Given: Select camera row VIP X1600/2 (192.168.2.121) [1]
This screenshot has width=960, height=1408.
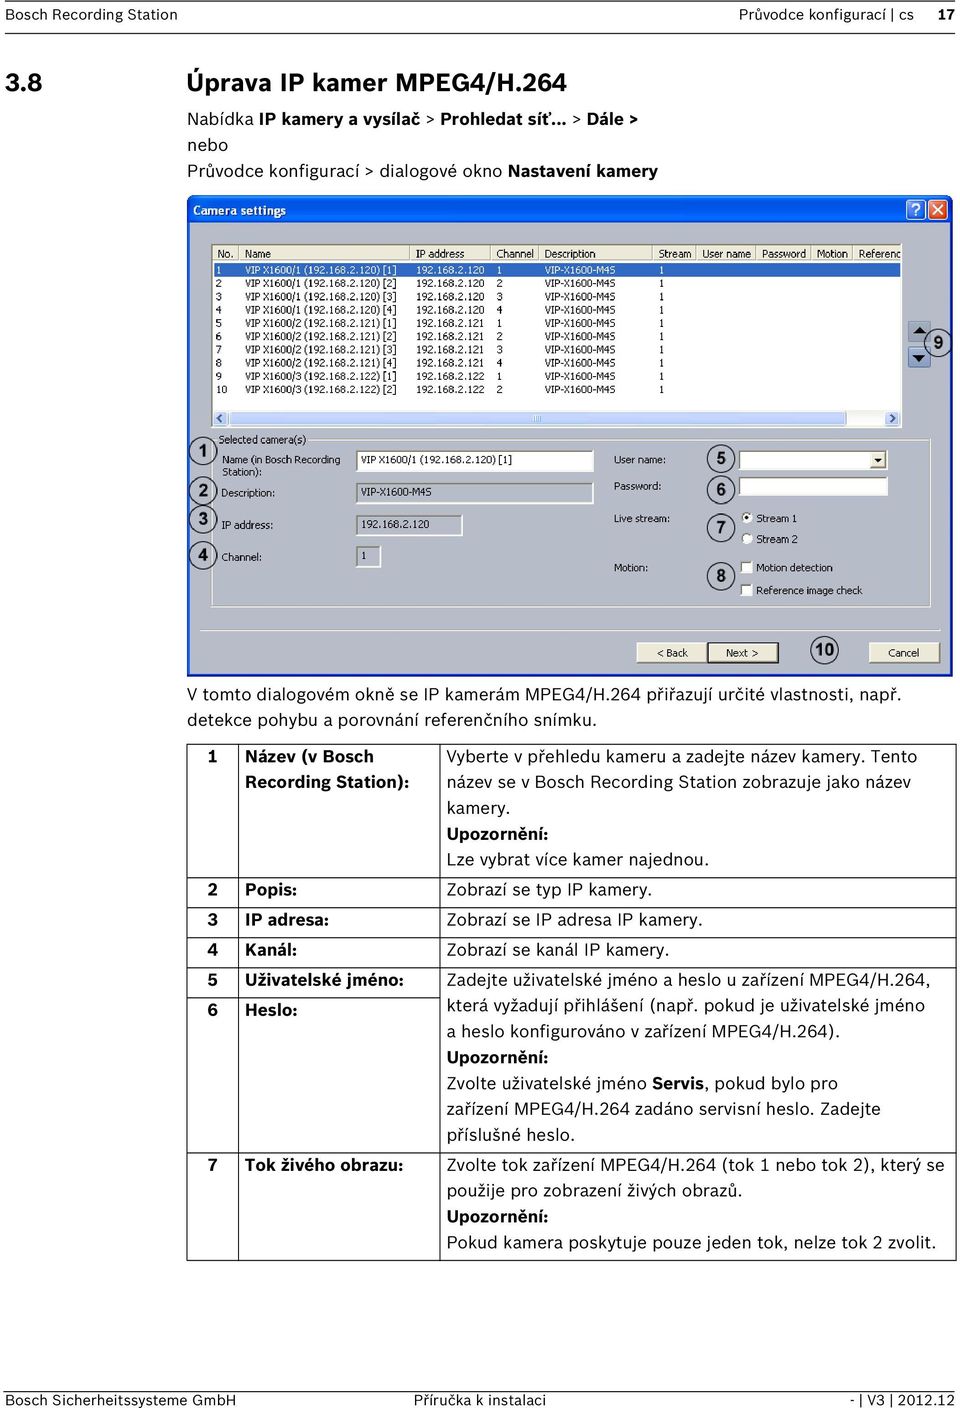Looking at the screenshot, I should (557, 323).
